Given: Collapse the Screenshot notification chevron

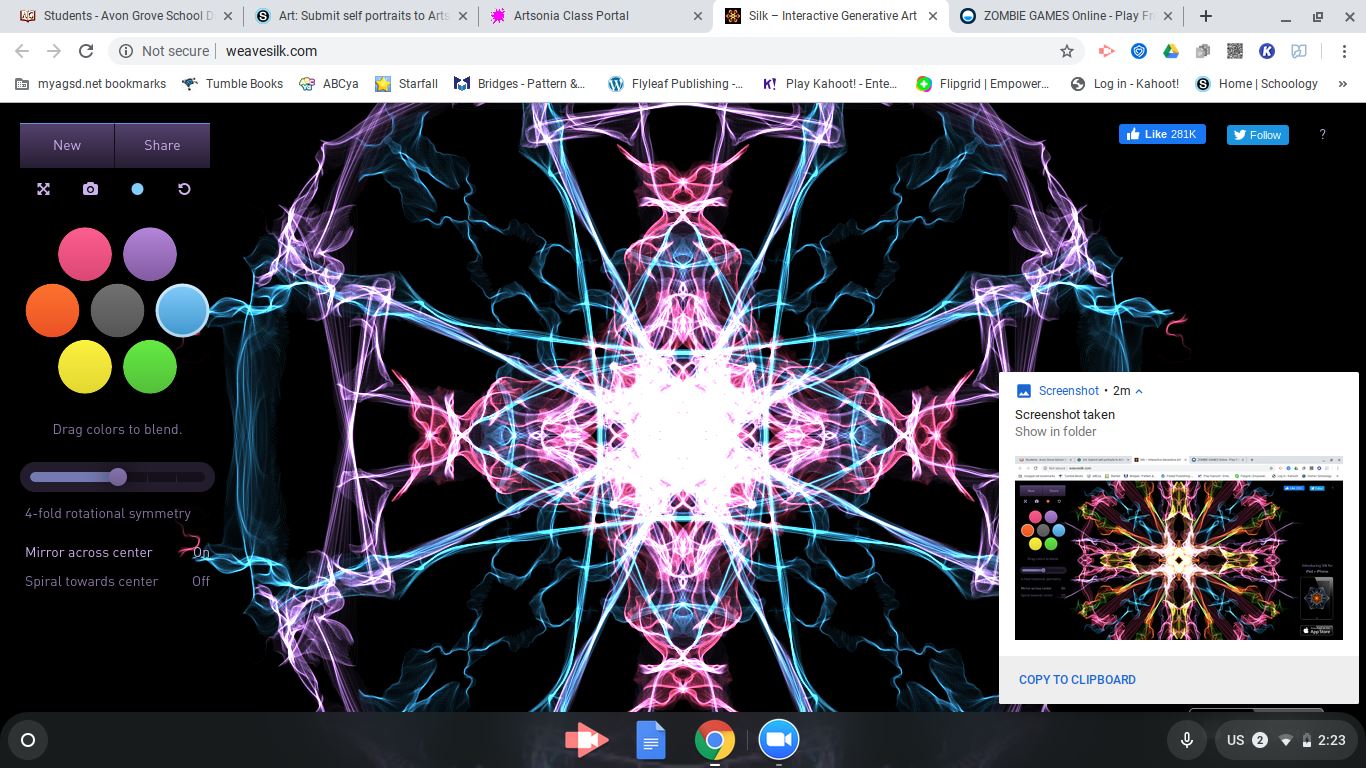Looking at the screenshot, I should [x=1139, y=391].
